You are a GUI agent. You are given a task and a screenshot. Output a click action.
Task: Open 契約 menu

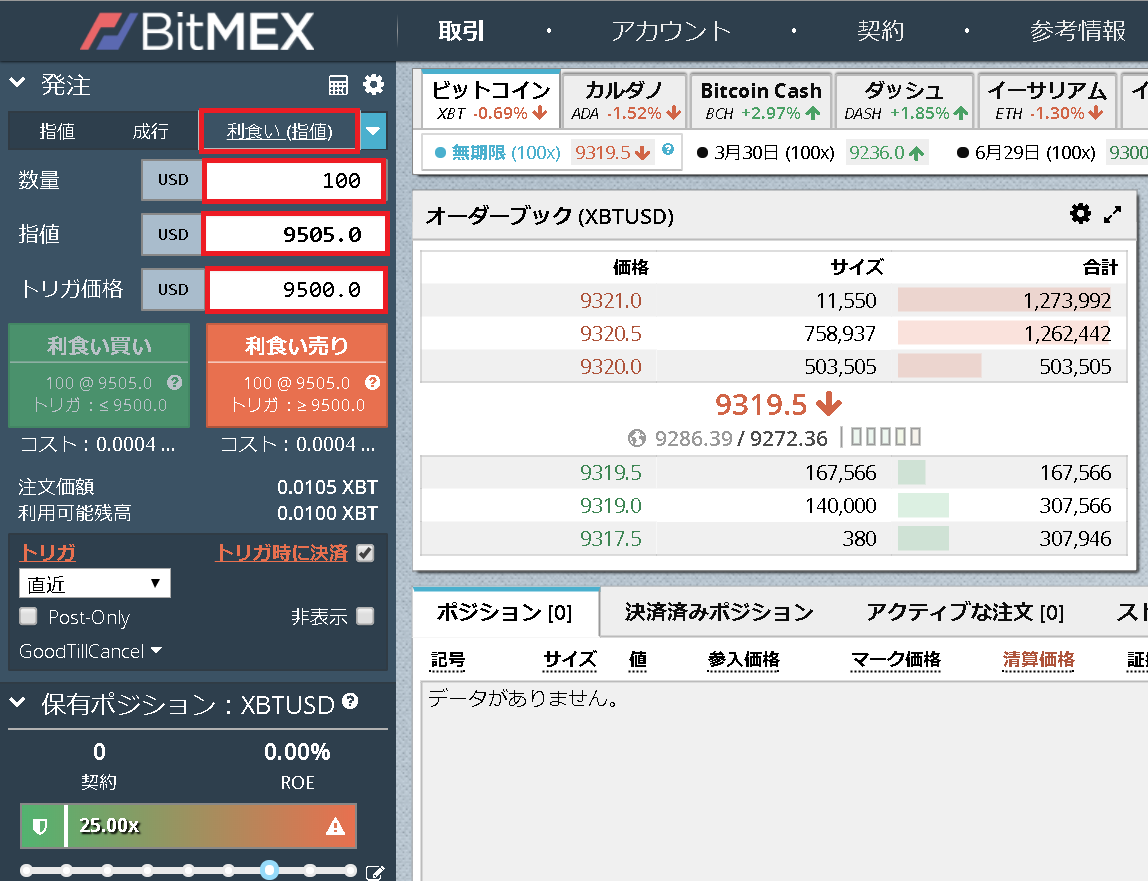[x=881, y=31]
